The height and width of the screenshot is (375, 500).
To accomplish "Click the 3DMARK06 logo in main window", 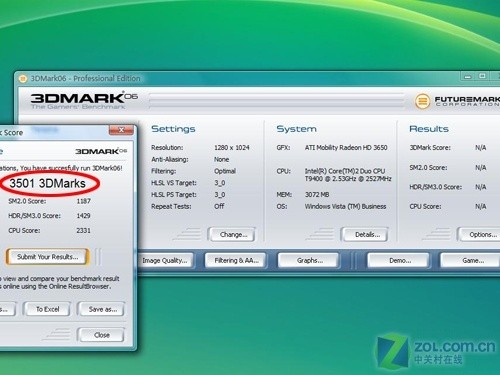I will coord(84,100).
